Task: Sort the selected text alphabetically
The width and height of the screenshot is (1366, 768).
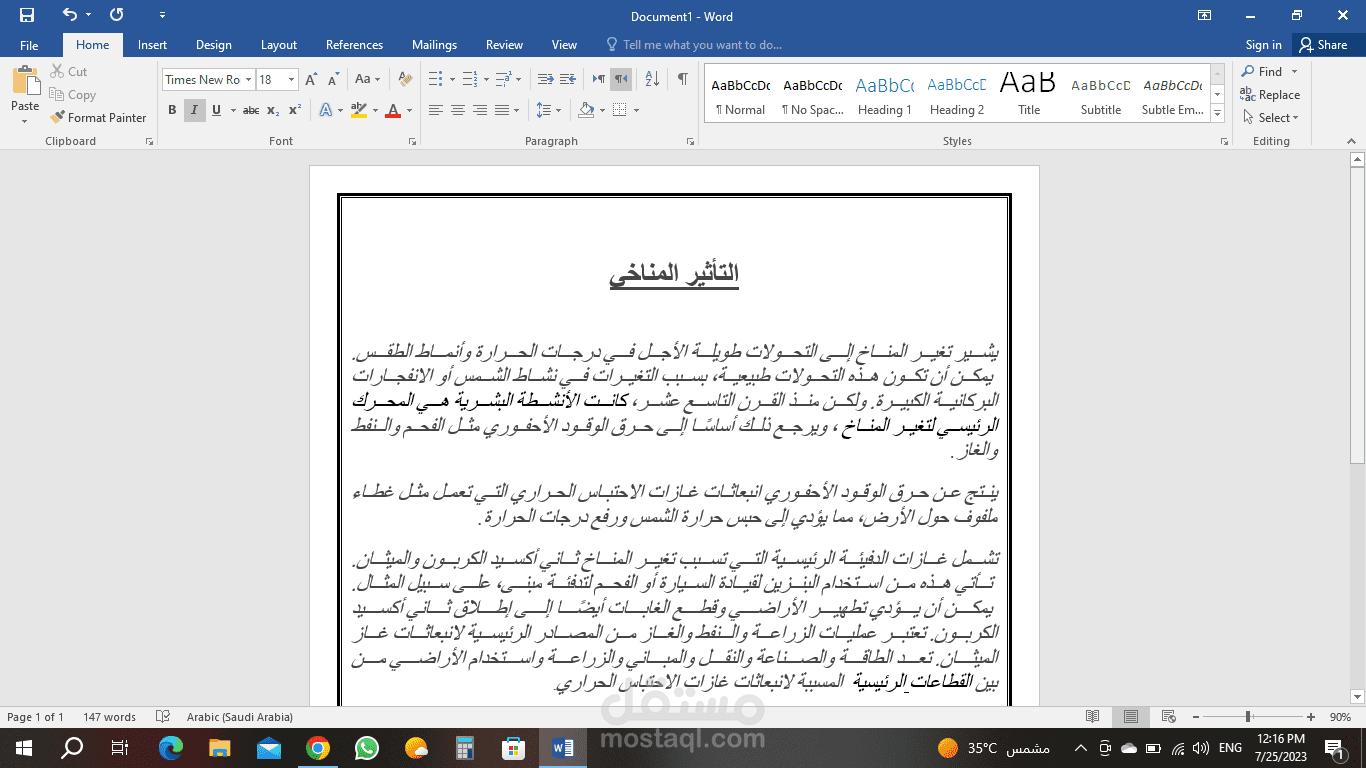Action: (x=652, y=79)
